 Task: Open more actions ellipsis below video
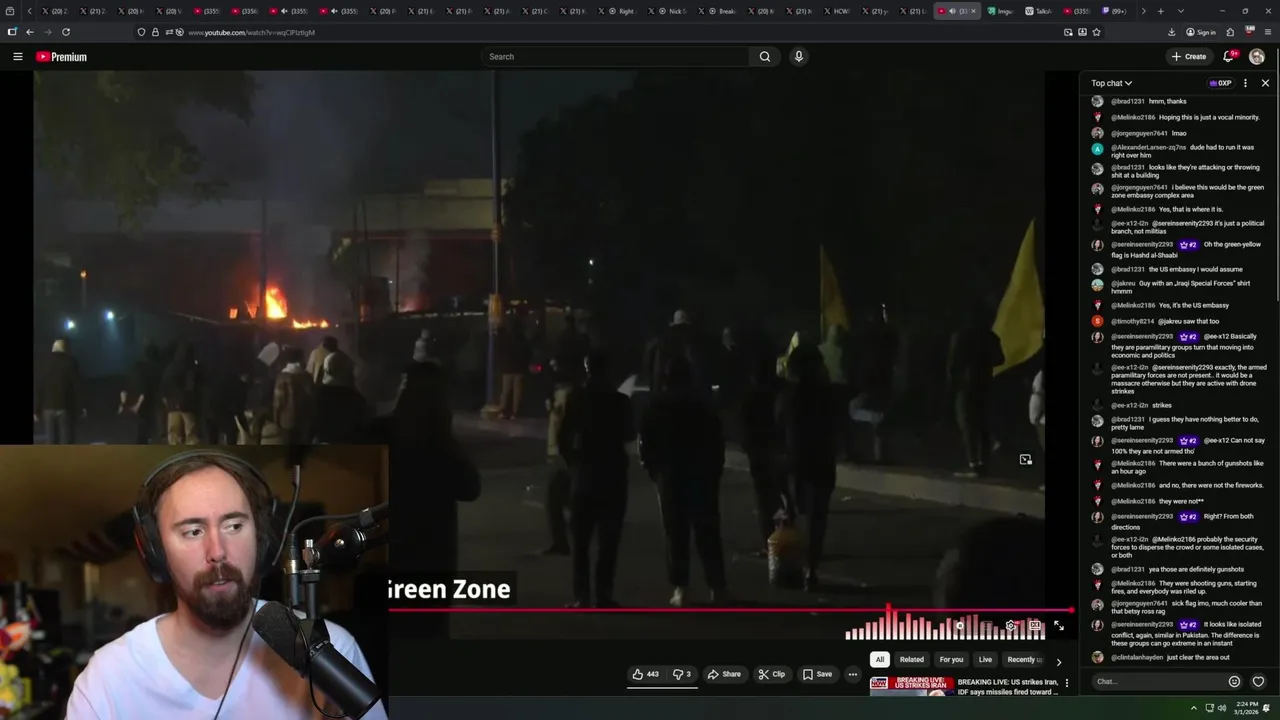pos(853,674)
